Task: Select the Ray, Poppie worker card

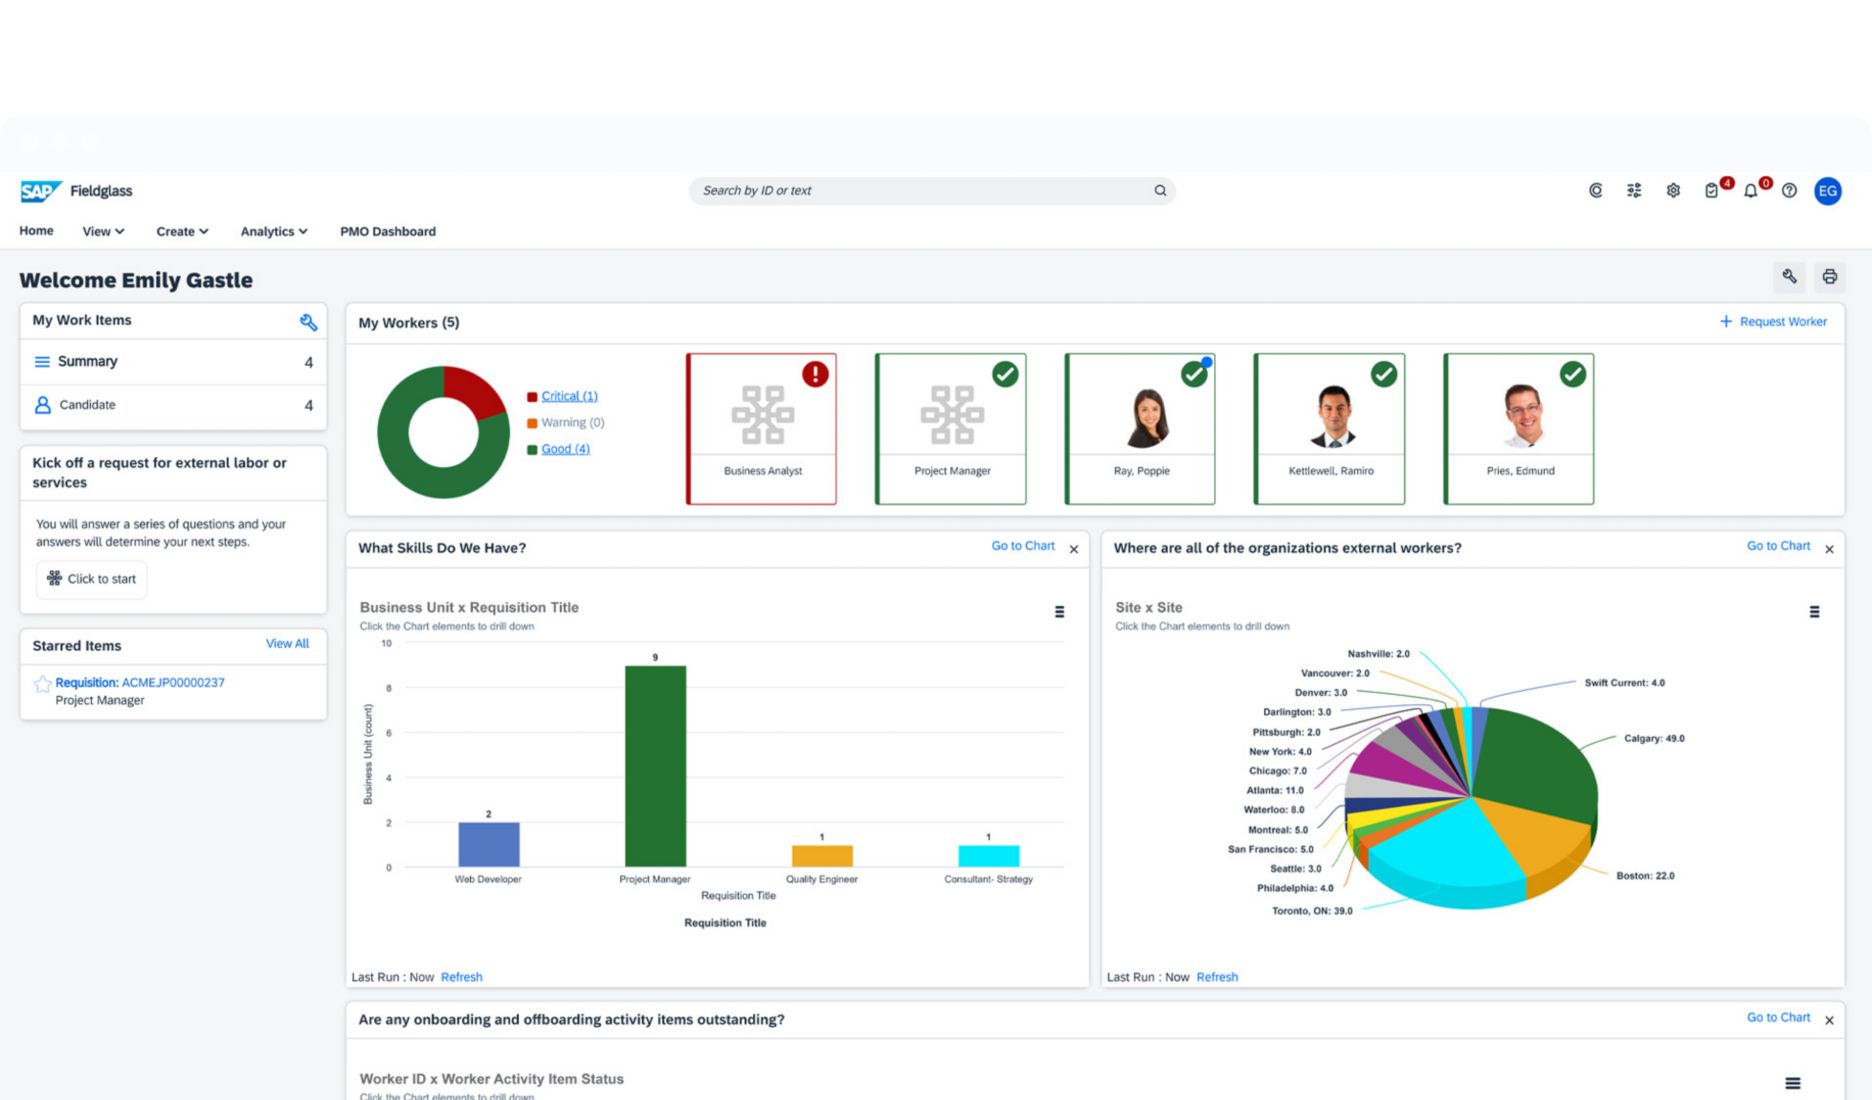Action: (x=1141, y=429)
